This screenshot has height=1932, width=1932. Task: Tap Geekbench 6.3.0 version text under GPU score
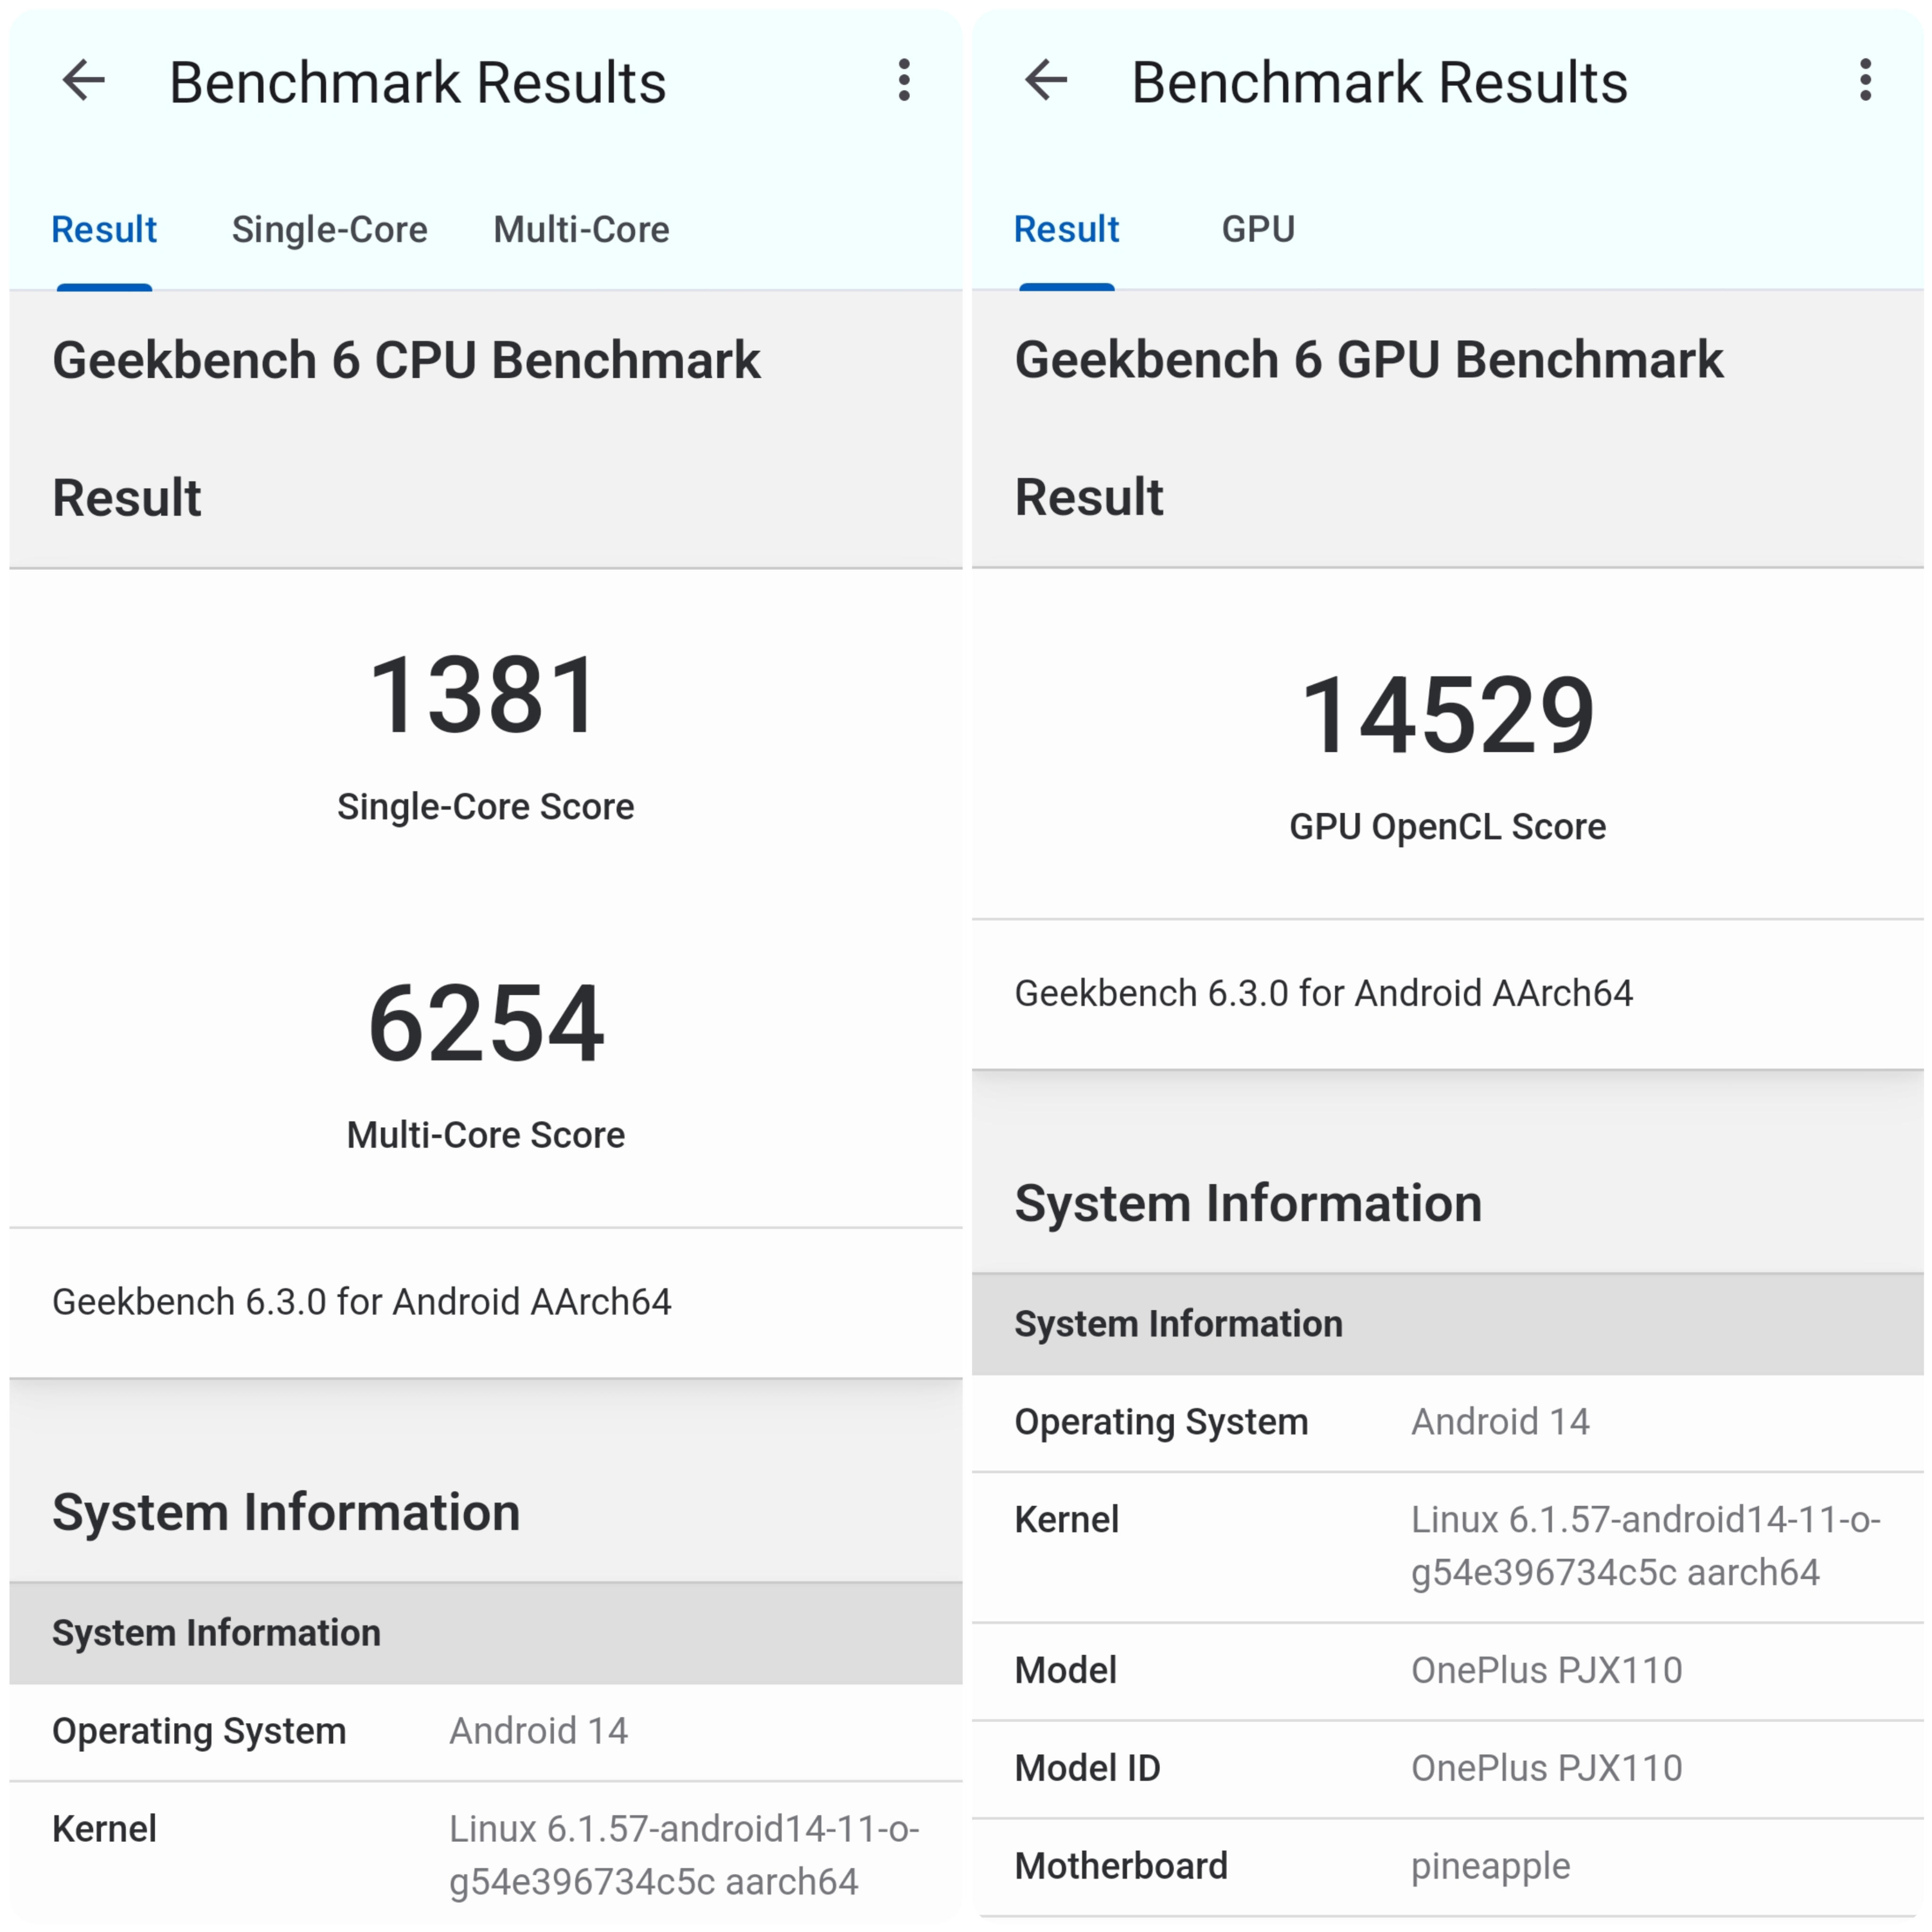pyautogui.click(x=1324, y=994)
